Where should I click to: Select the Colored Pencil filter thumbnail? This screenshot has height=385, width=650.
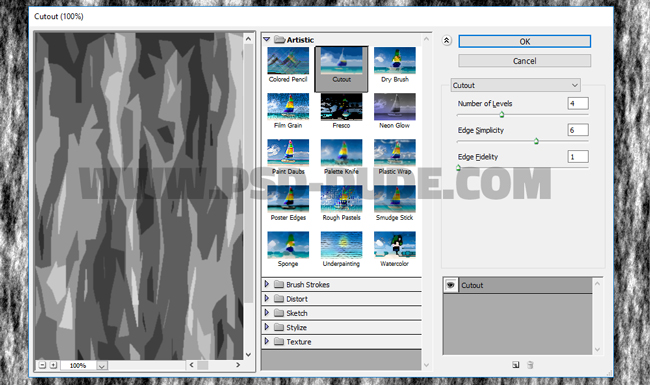(x=288, y=61)
